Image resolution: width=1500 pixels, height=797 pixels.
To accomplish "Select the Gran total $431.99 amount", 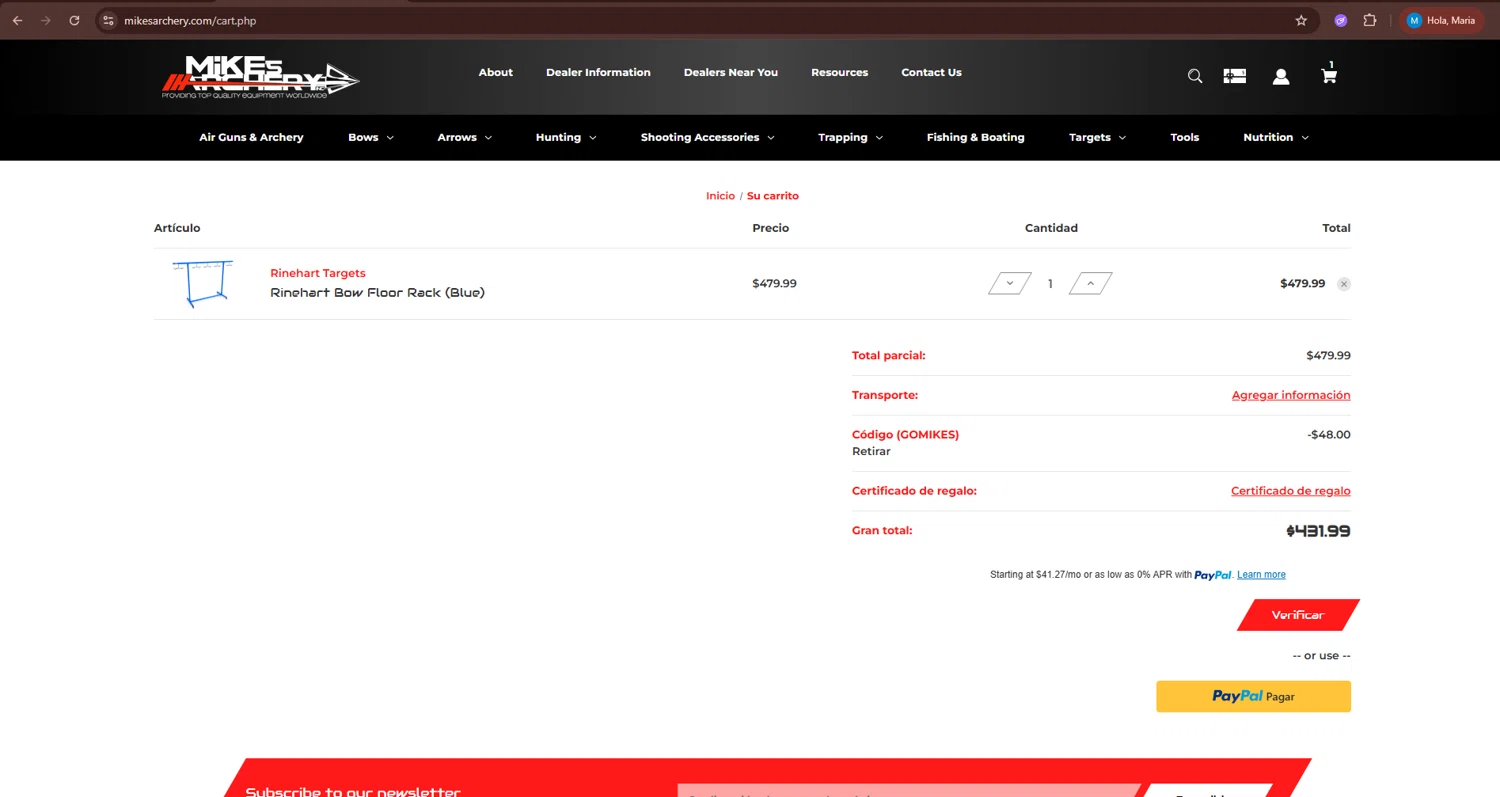I will coord(1318,531).
